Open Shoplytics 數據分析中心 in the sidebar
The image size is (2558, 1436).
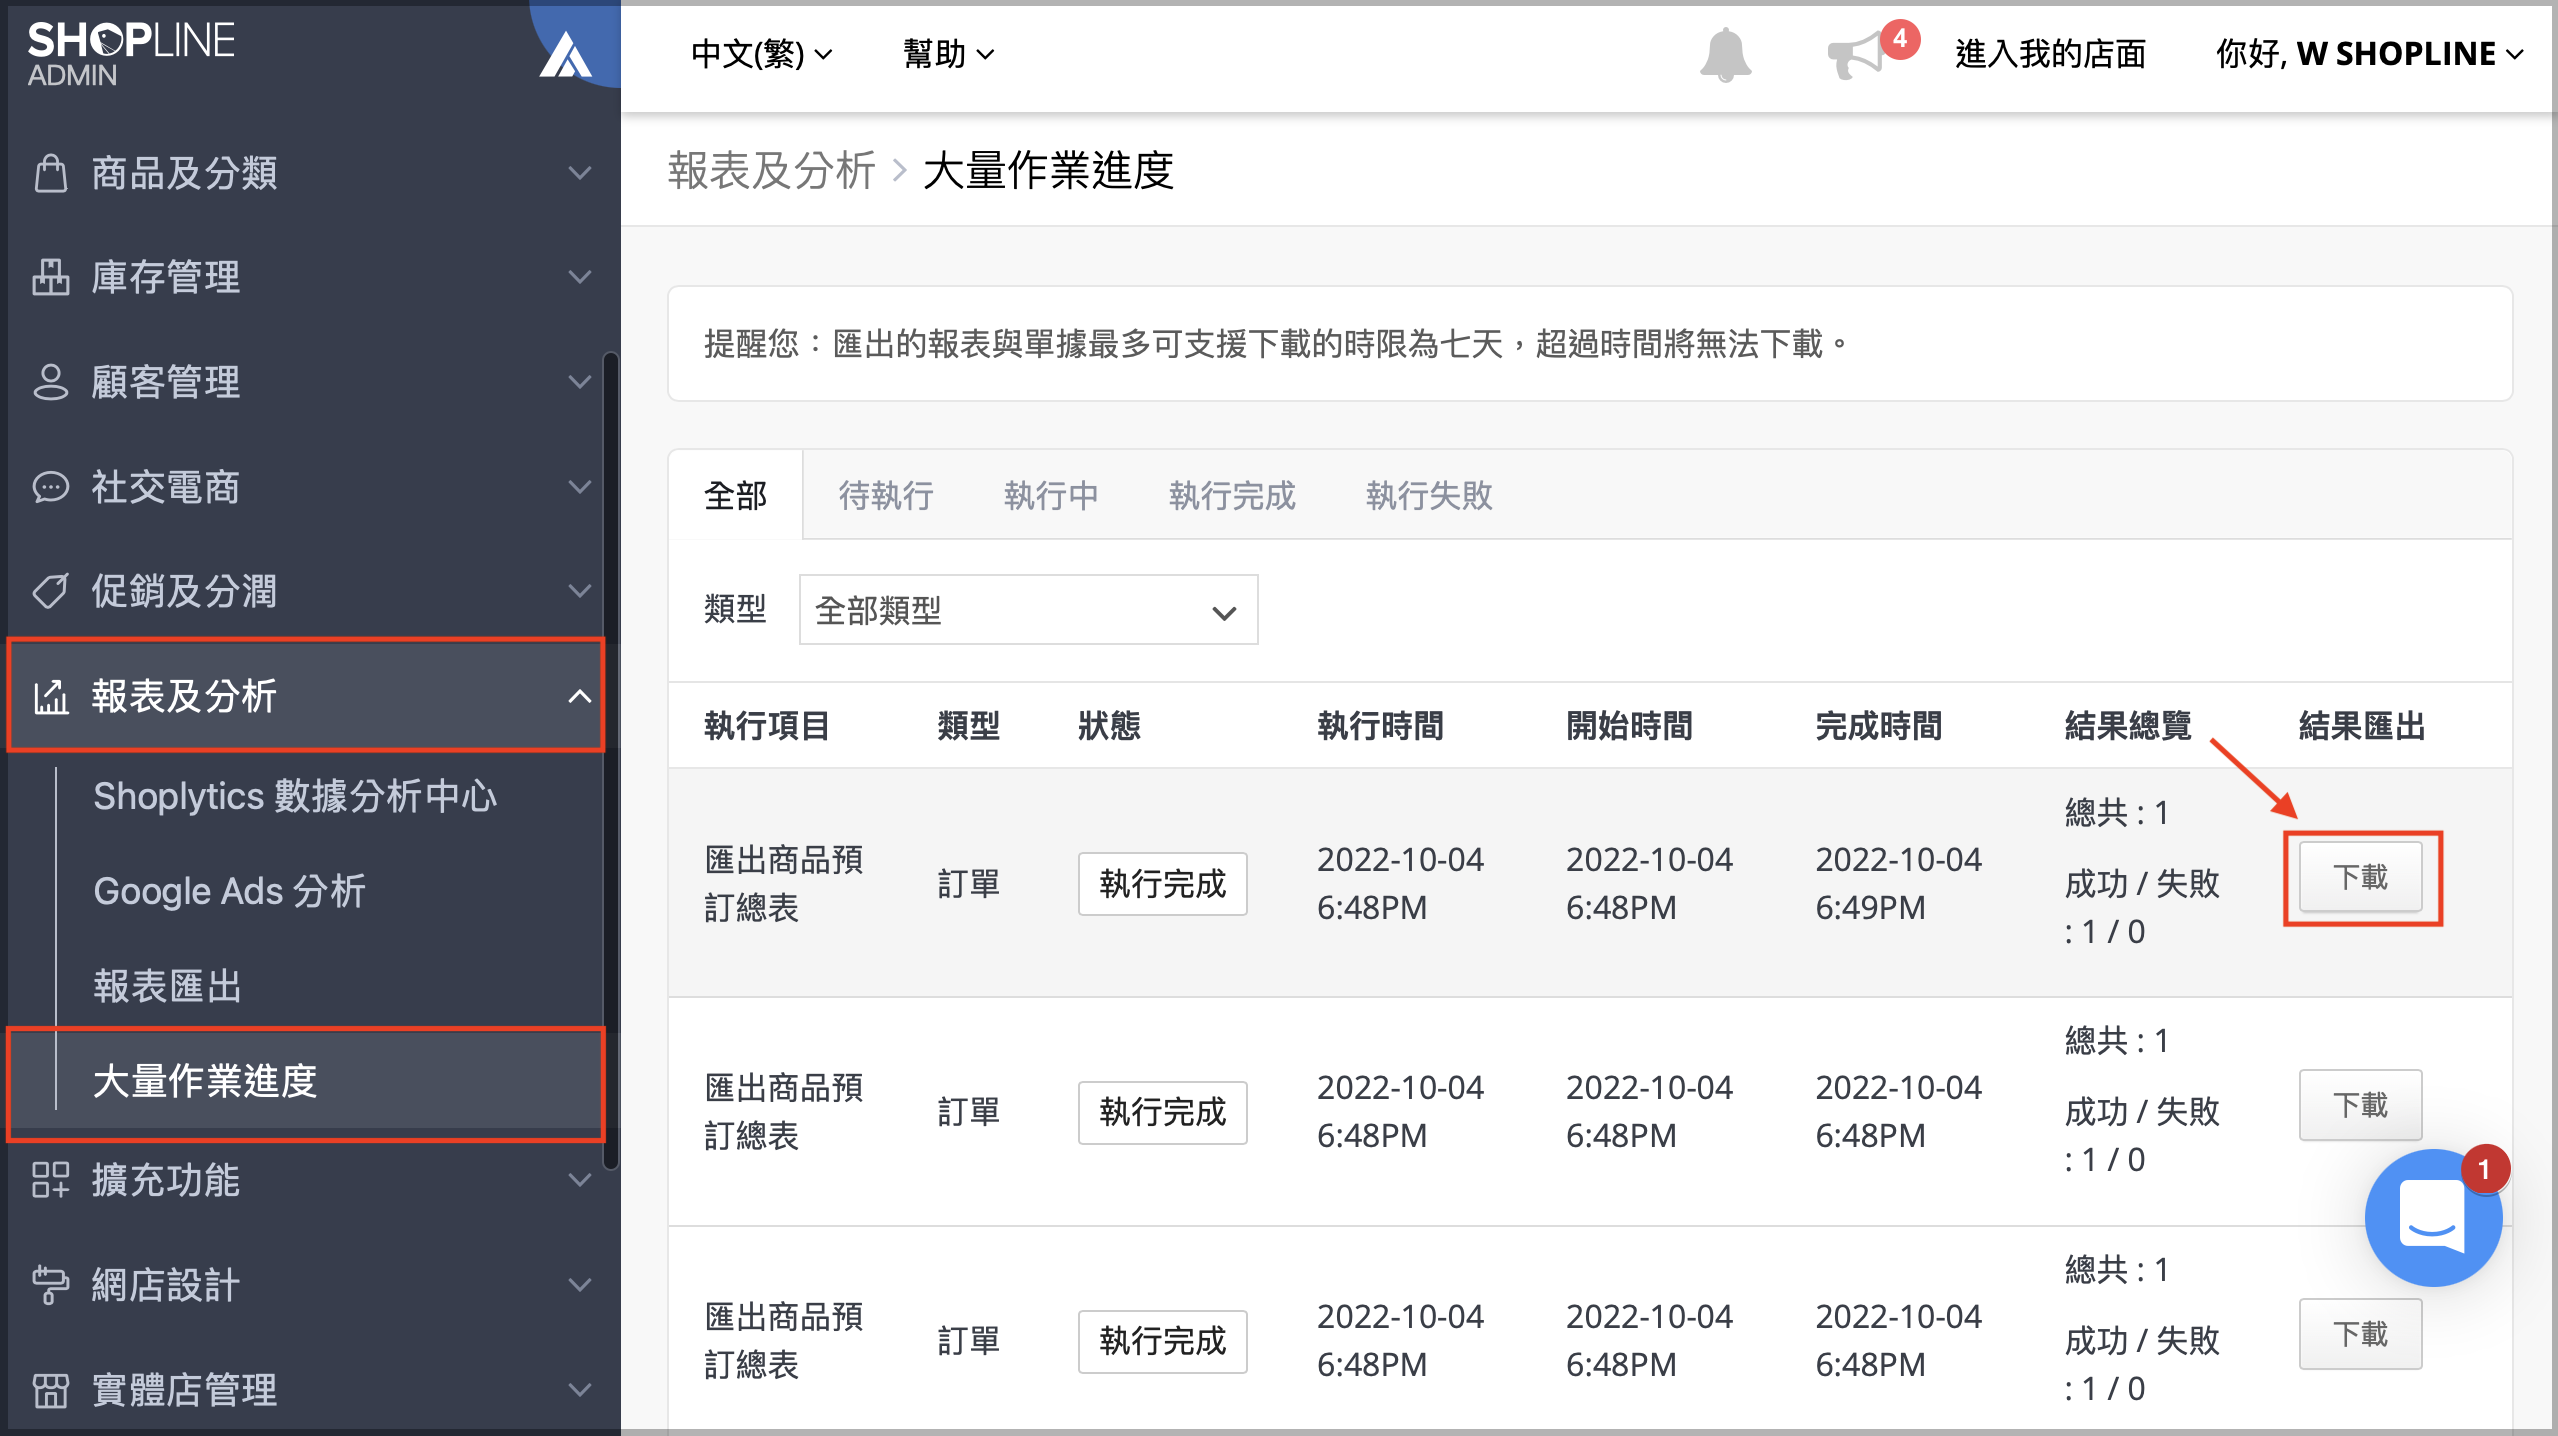295,796
